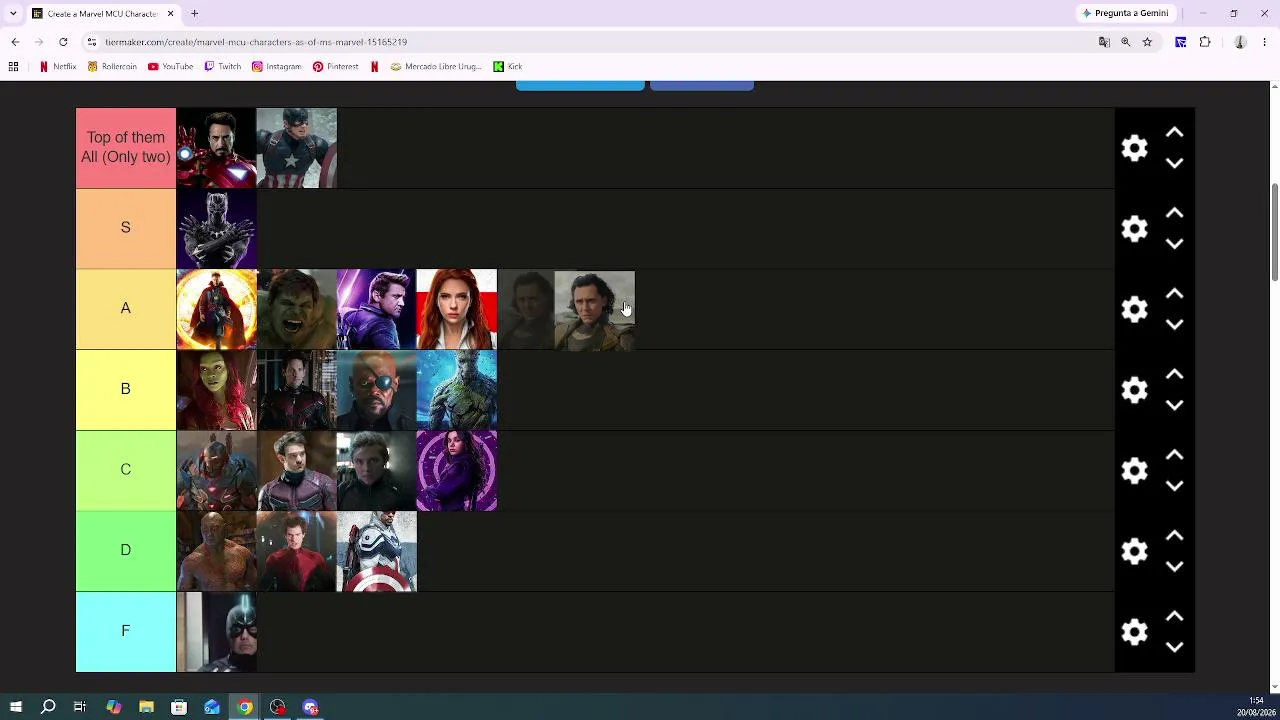
Task: Move the D tier row up
Action: coord(1175,536)
